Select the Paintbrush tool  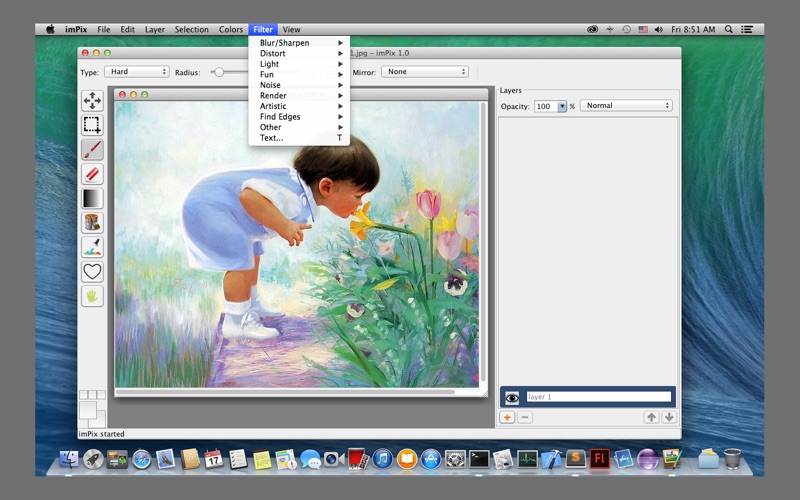click(92, 149)
